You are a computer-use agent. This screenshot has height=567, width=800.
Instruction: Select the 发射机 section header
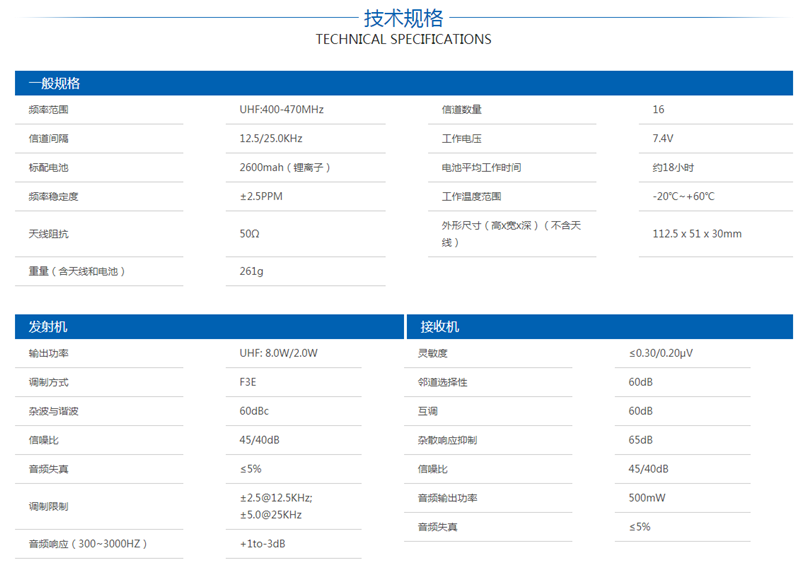[209, 327]
